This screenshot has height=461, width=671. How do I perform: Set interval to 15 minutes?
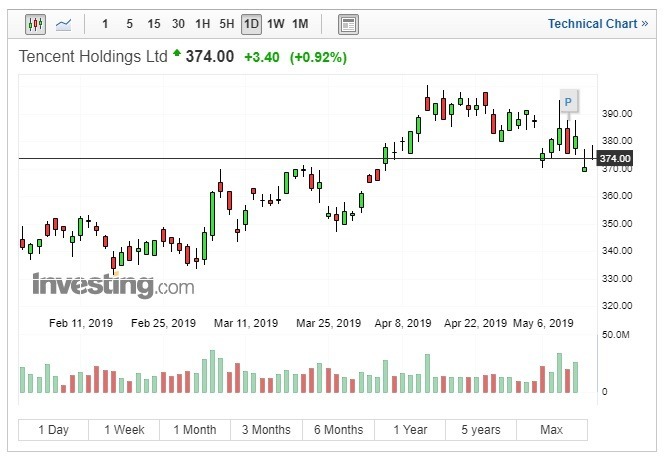tap(154, 24)
